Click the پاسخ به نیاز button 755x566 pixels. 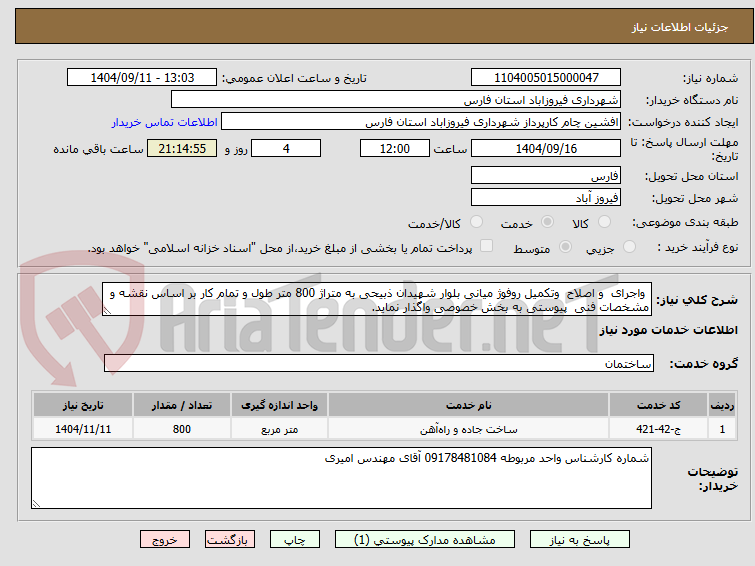coord(580,540)
